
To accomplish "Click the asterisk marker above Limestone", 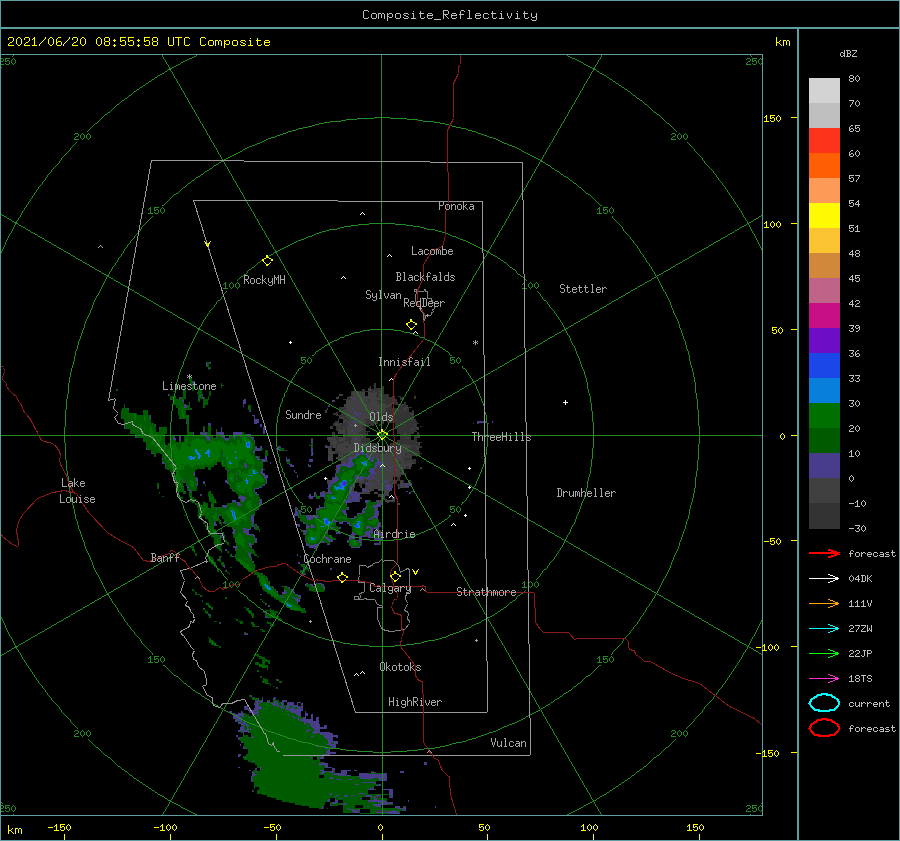I will pos(189,377).
